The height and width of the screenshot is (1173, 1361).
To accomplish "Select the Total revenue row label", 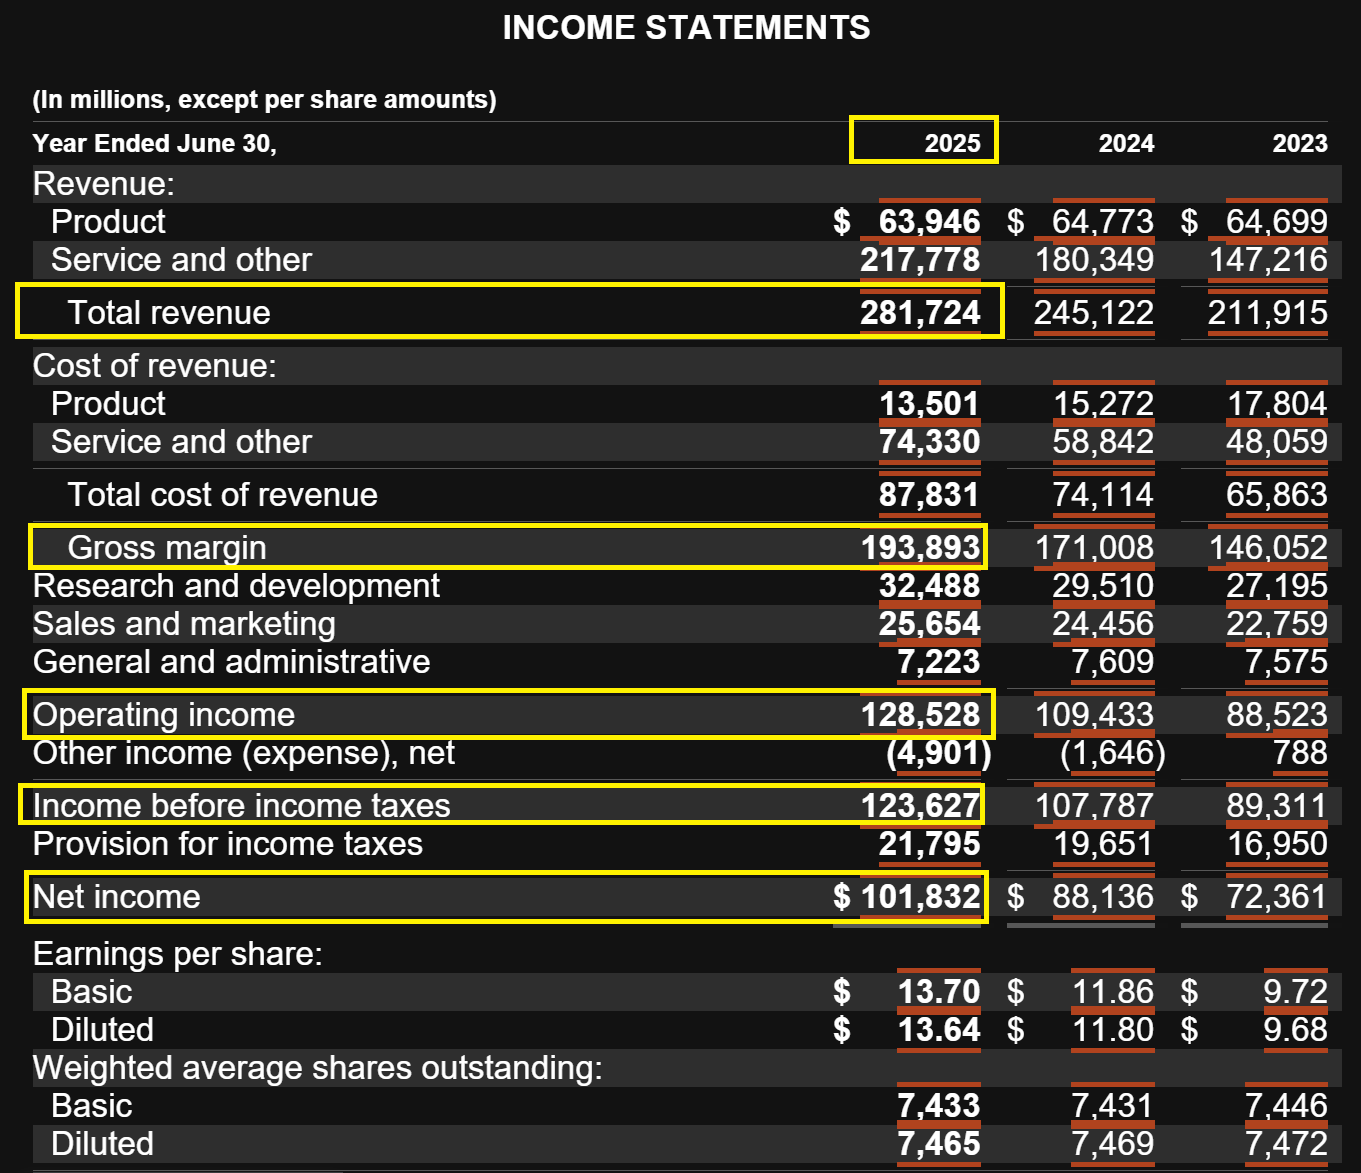I will click(x=169, y=312).
